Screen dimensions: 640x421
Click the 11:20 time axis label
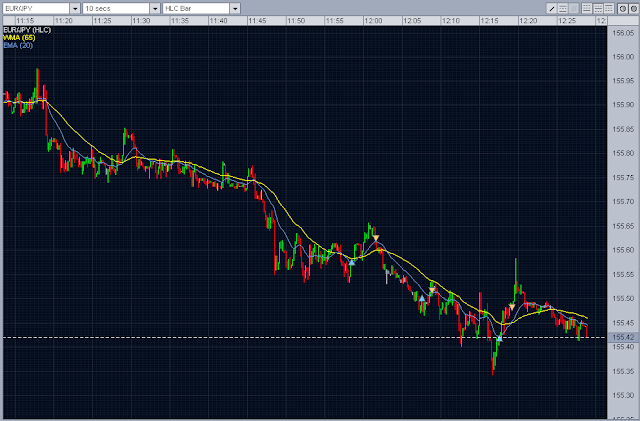pyautogui.click(x=64, y=21)
